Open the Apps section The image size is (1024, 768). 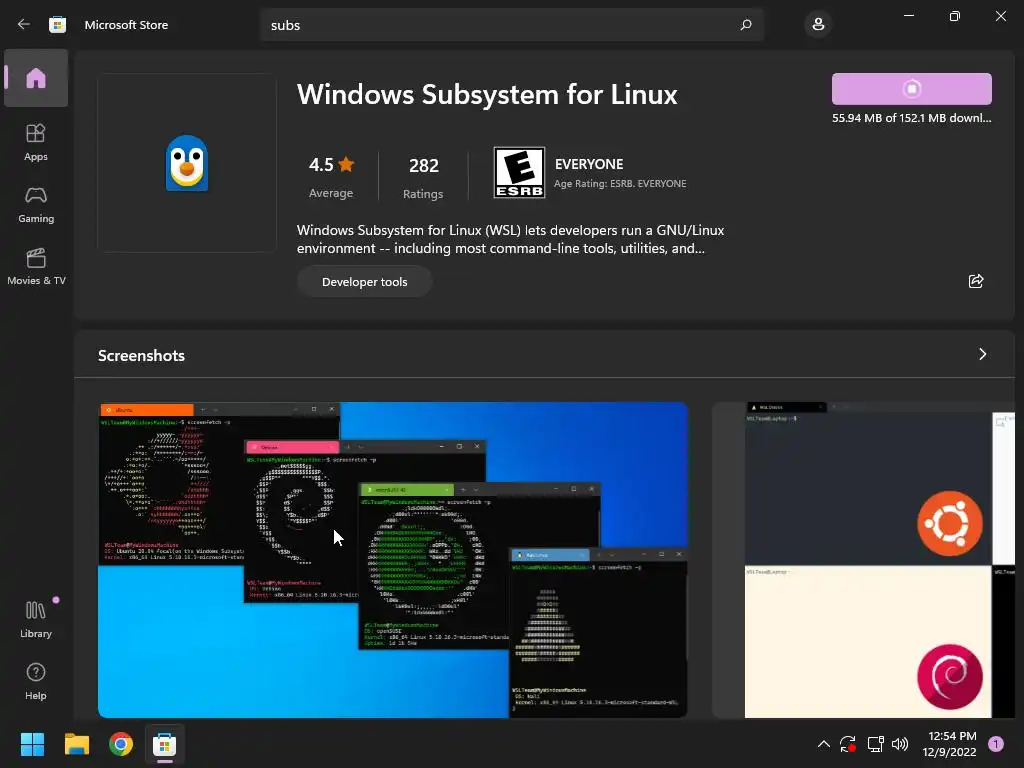(36, 142)
